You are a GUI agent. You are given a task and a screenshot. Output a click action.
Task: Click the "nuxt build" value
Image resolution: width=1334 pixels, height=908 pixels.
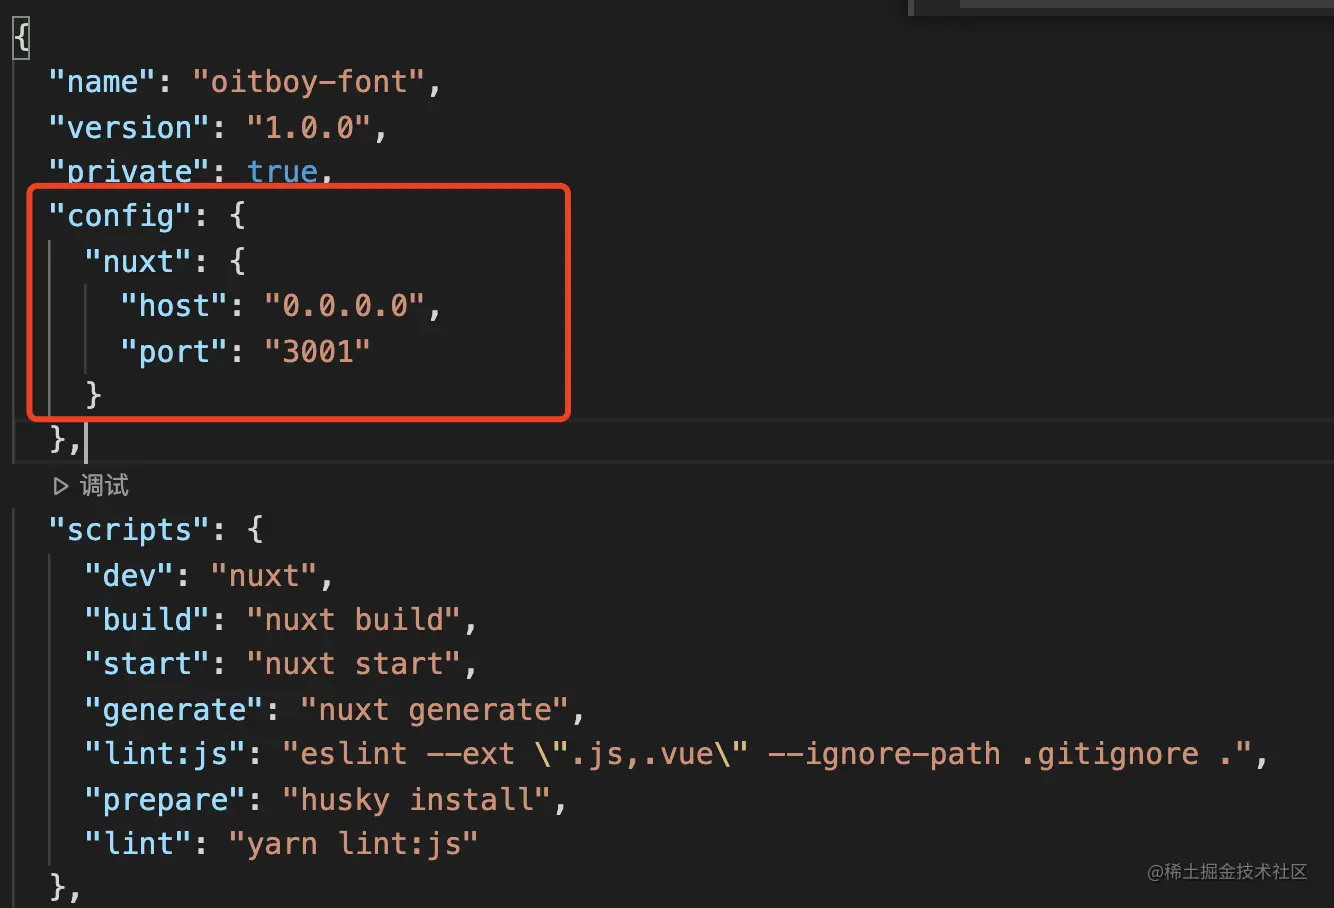pos(354,619)
